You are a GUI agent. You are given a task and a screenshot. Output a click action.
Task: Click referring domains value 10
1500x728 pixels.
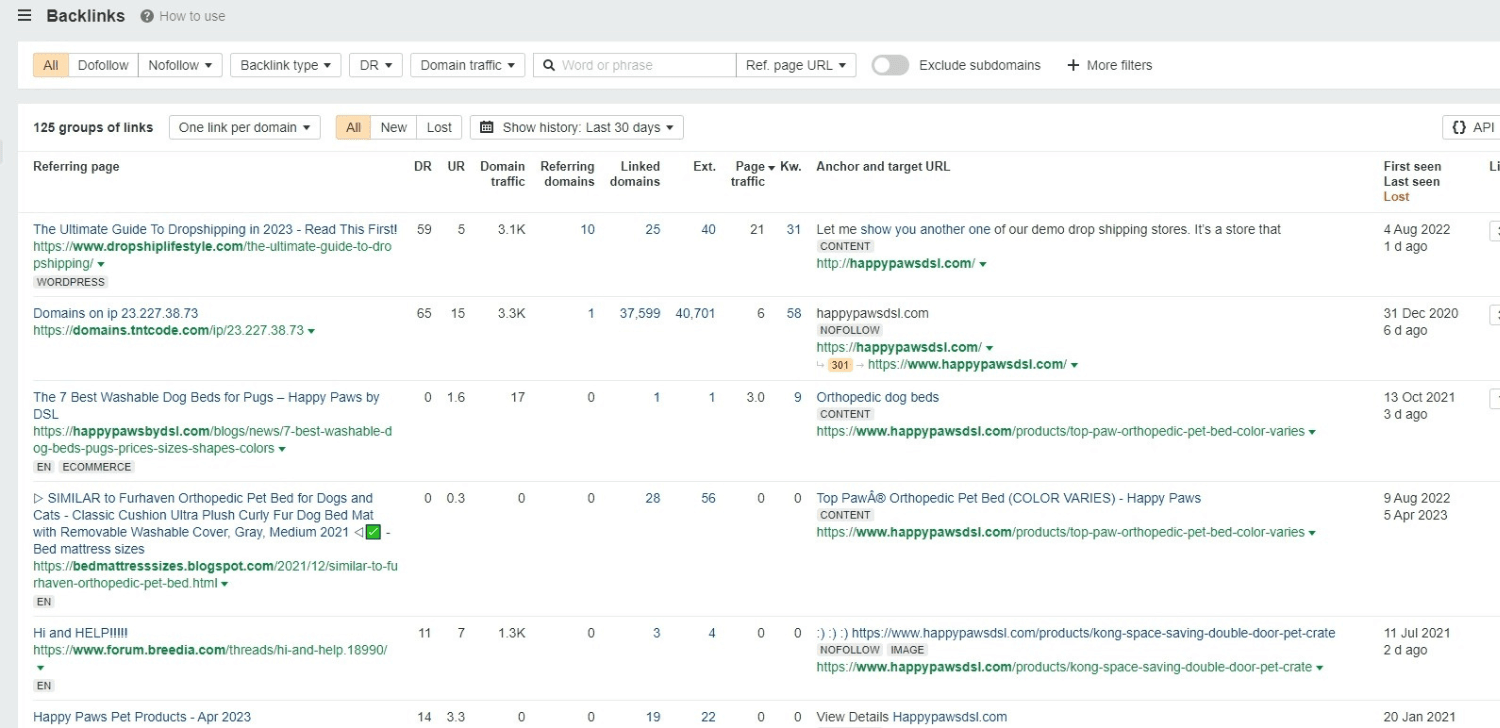point(587,229)
